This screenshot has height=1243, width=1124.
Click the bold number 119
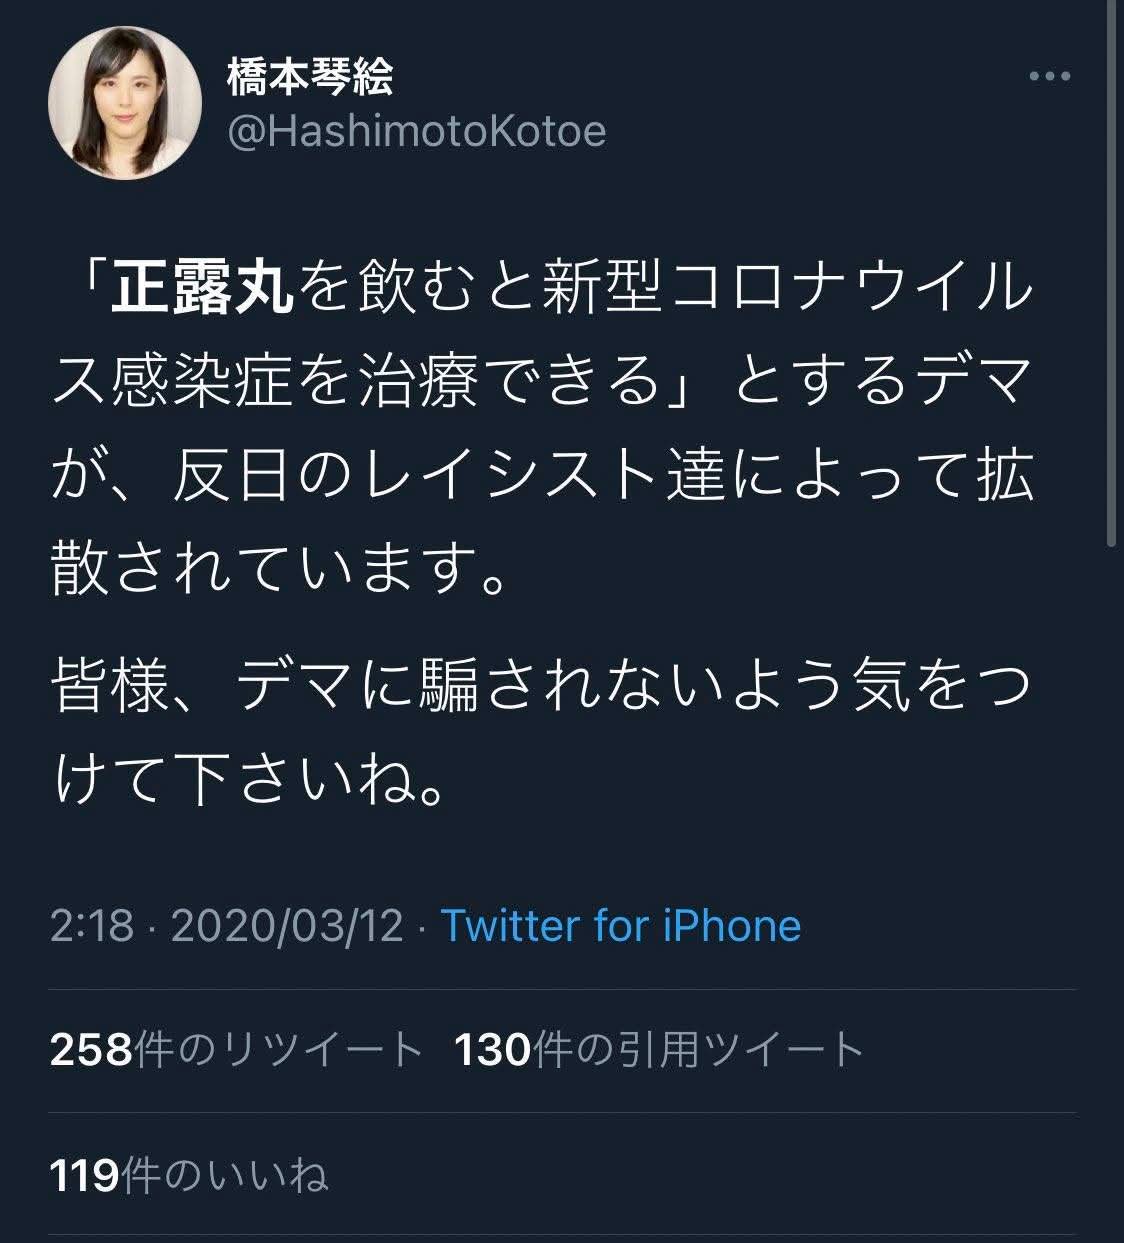coord(85,1176)
